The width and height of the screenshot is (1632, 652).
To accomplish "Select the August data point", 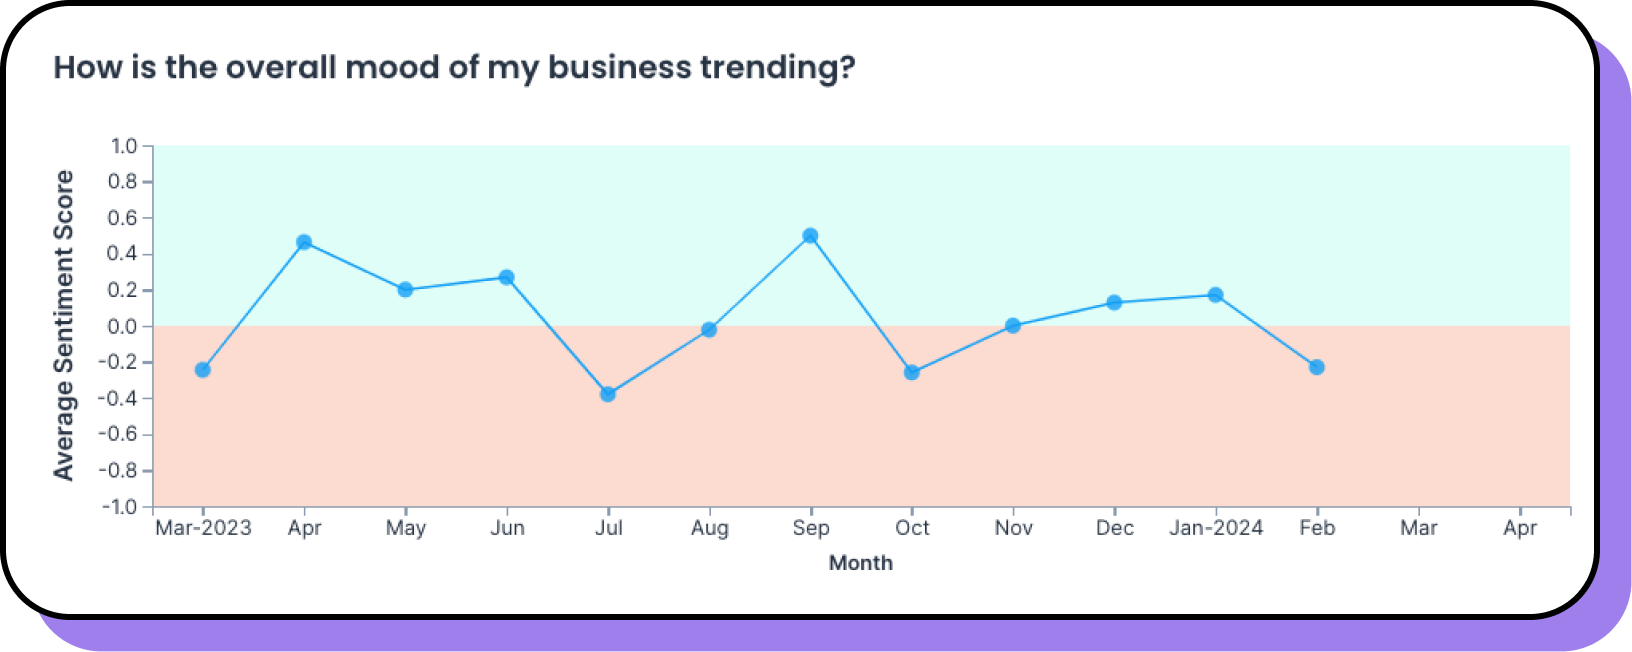I will [x=709, y=329].
